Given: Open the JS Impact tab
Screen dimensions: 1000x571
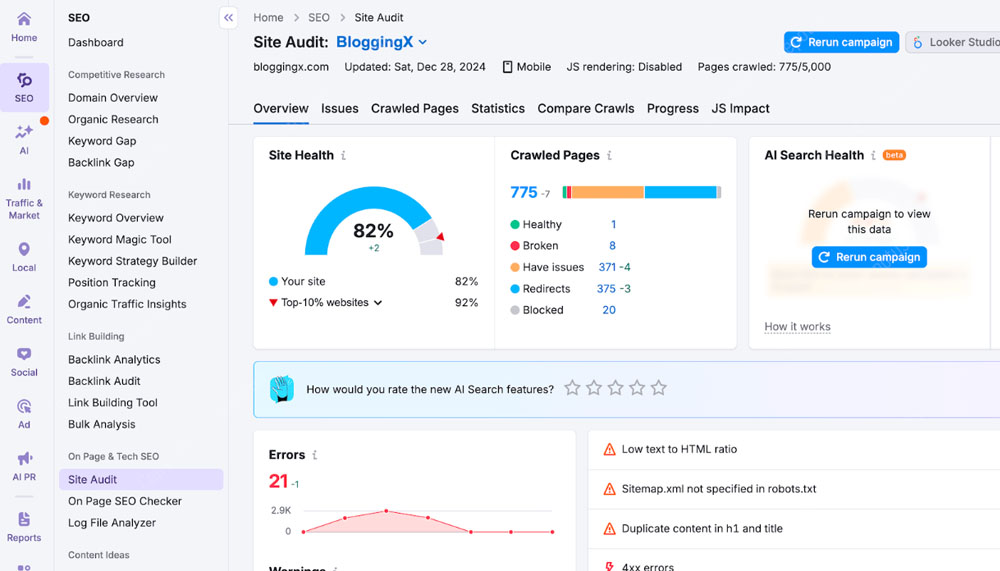Looking at the screenshot, I should click(x=740, y=108).
